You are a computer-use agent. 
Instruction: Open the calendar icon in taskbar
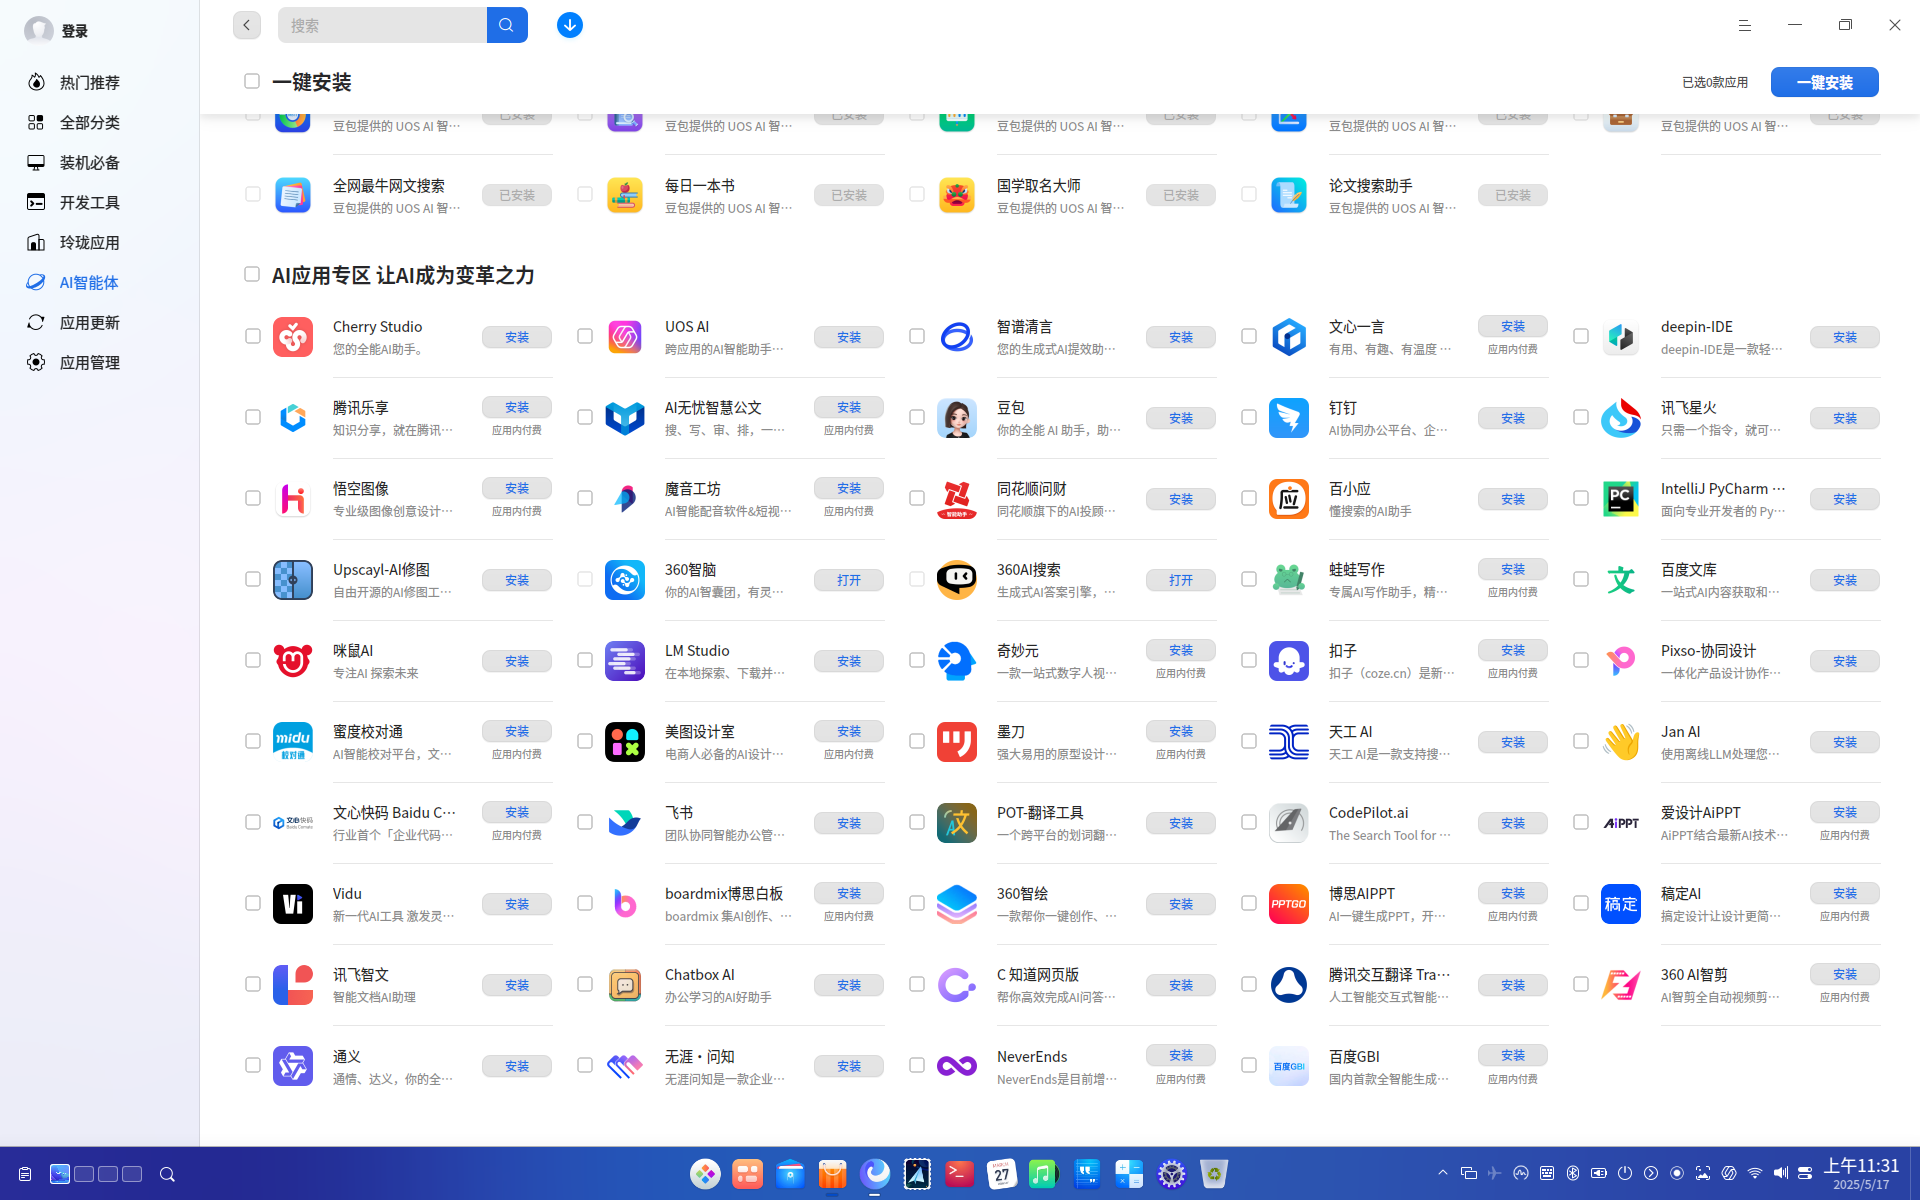click(1002, 1173)
